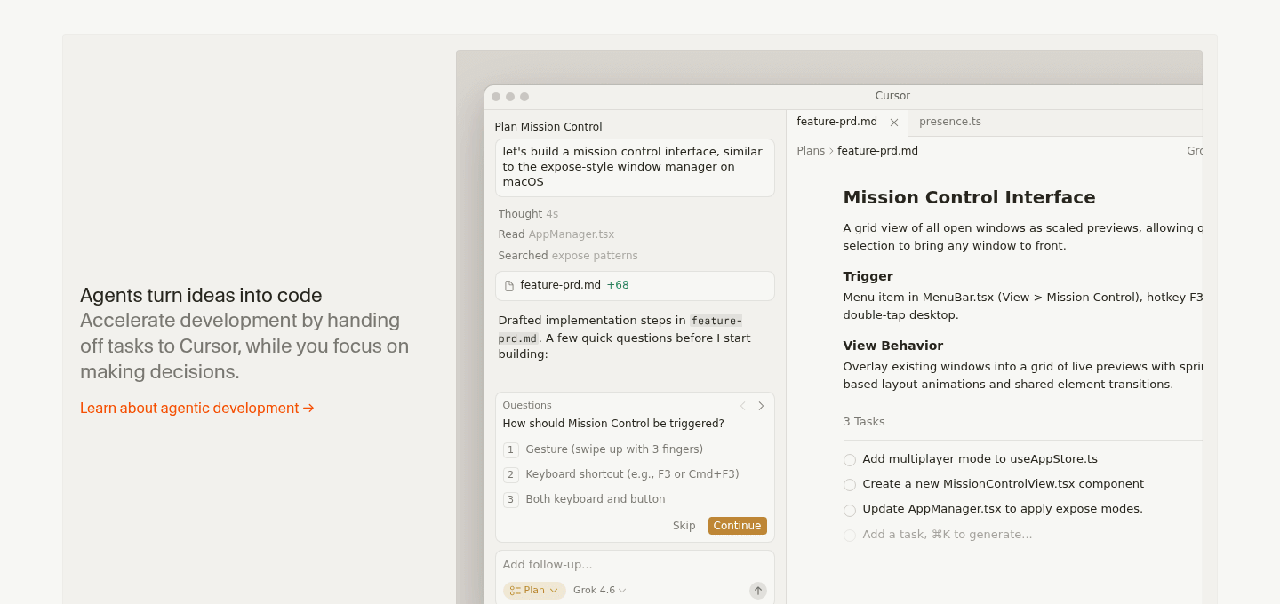Click the red window close dot

click(496, 97)
